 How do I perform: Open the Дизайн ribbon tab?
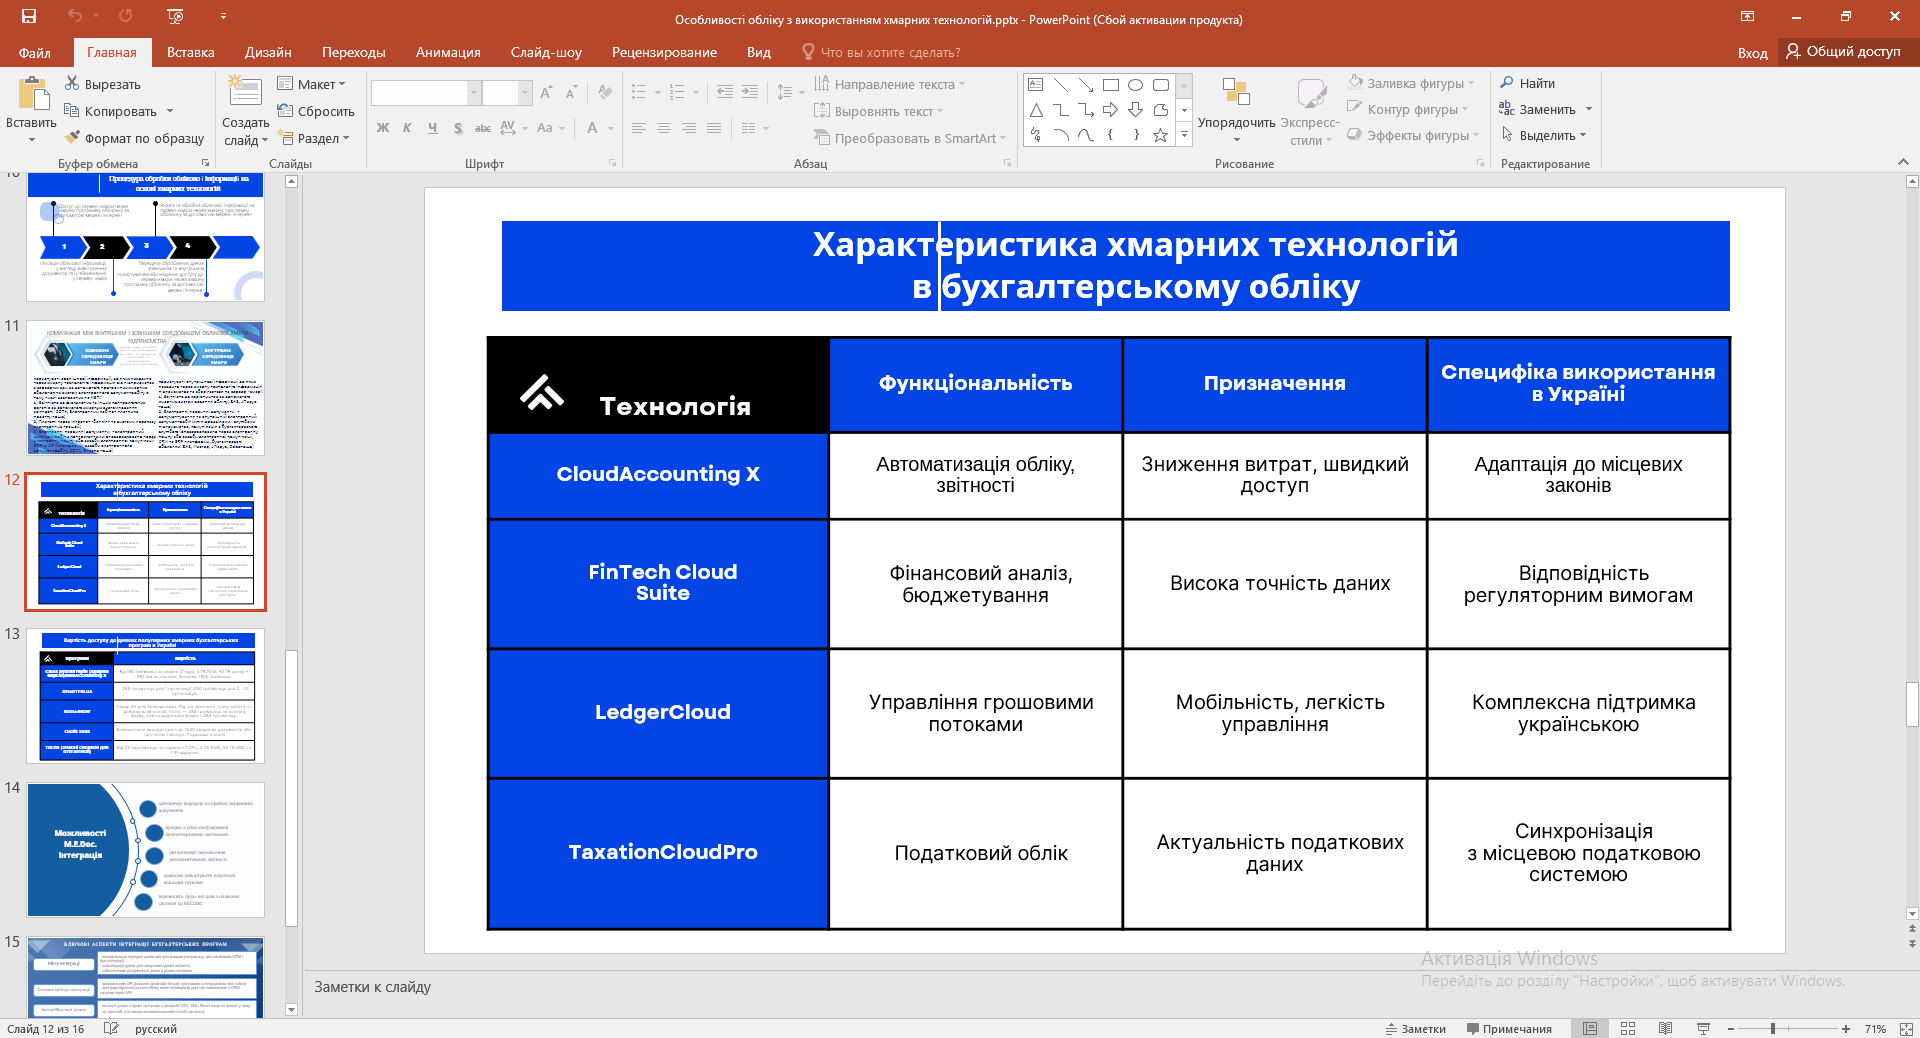pos(268,52)
